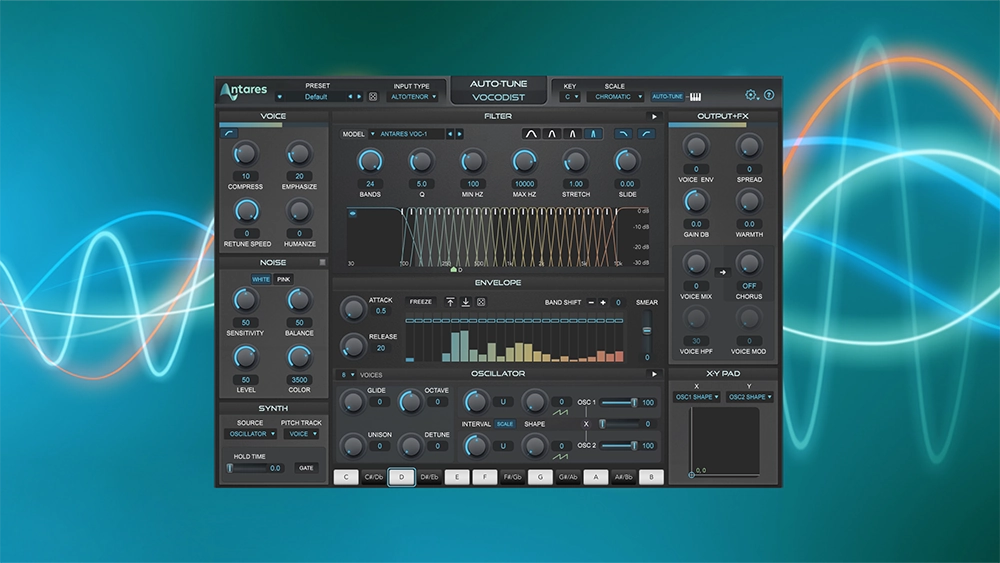Expand the Scale Chromatic dropdown
The image size is (1000, 563).
pos(615,97)
